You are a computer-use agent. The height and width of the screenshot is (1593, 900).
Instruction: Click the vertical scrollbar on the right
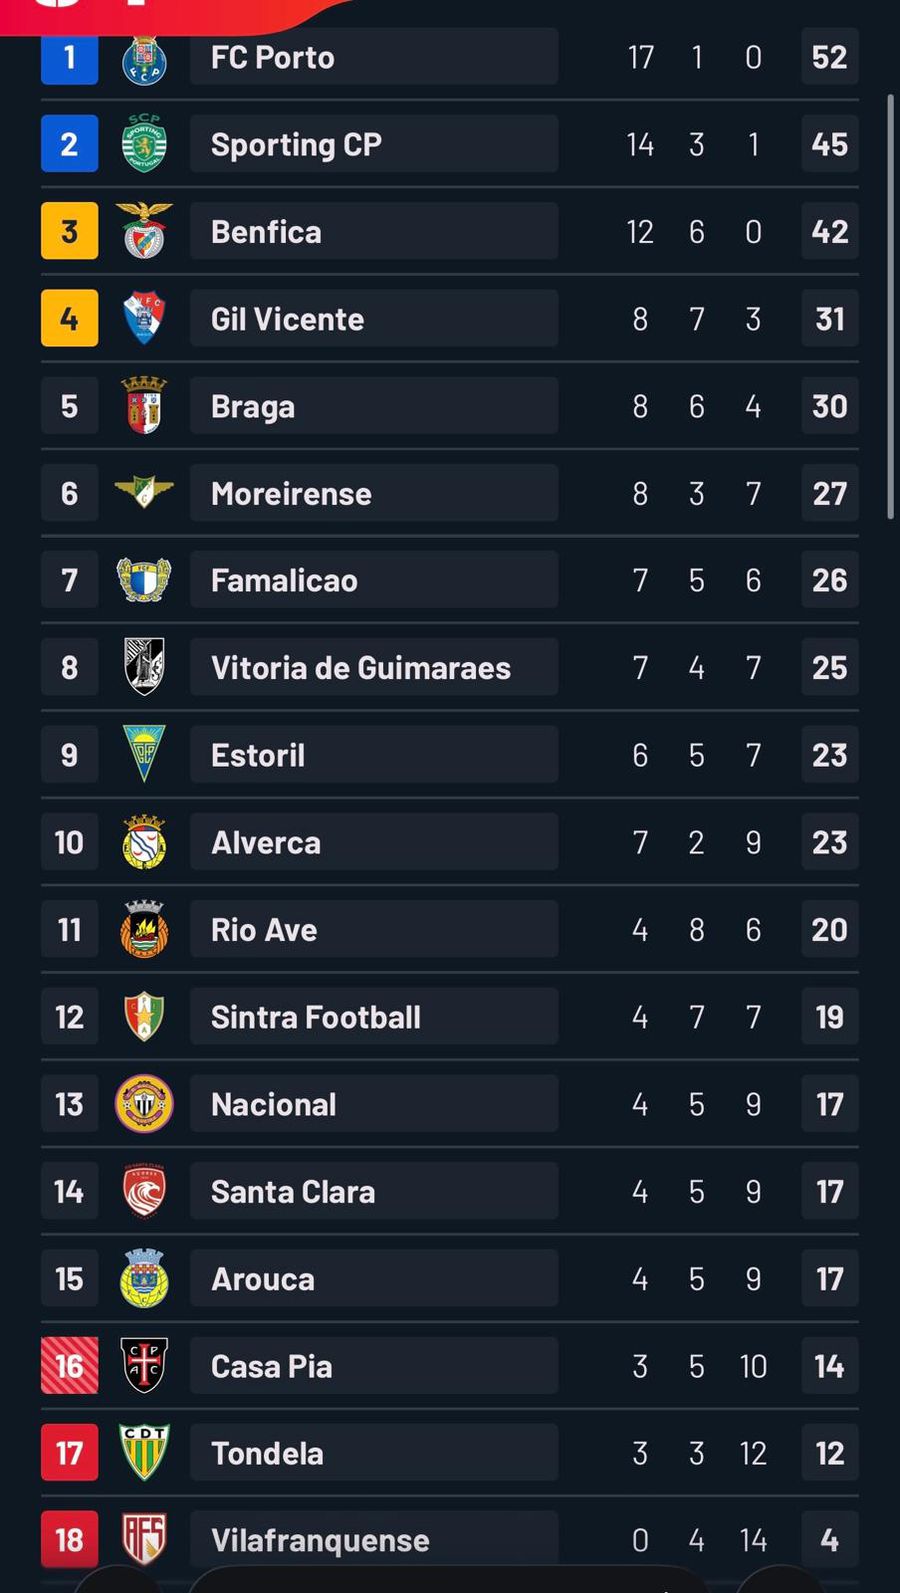pos(890,306)
